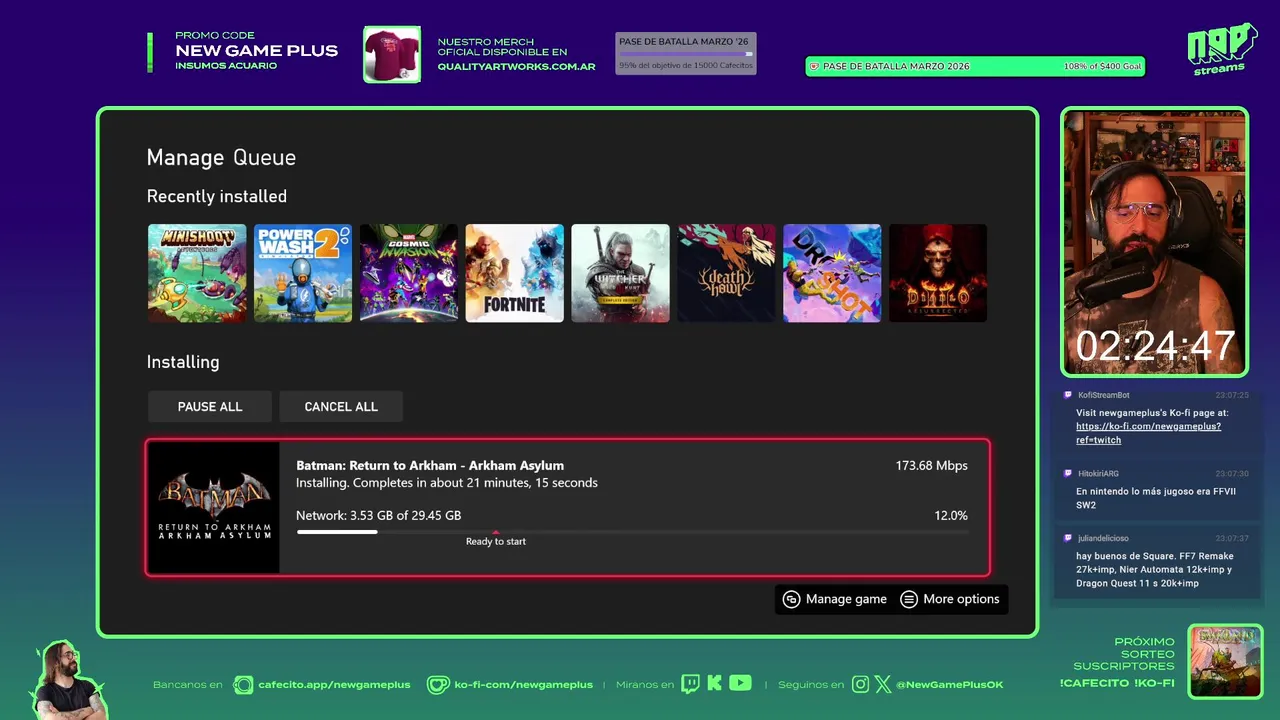Click the @NewGamePlusOK handle
The height and width of the screenshot is (720, 1280).
950,685
